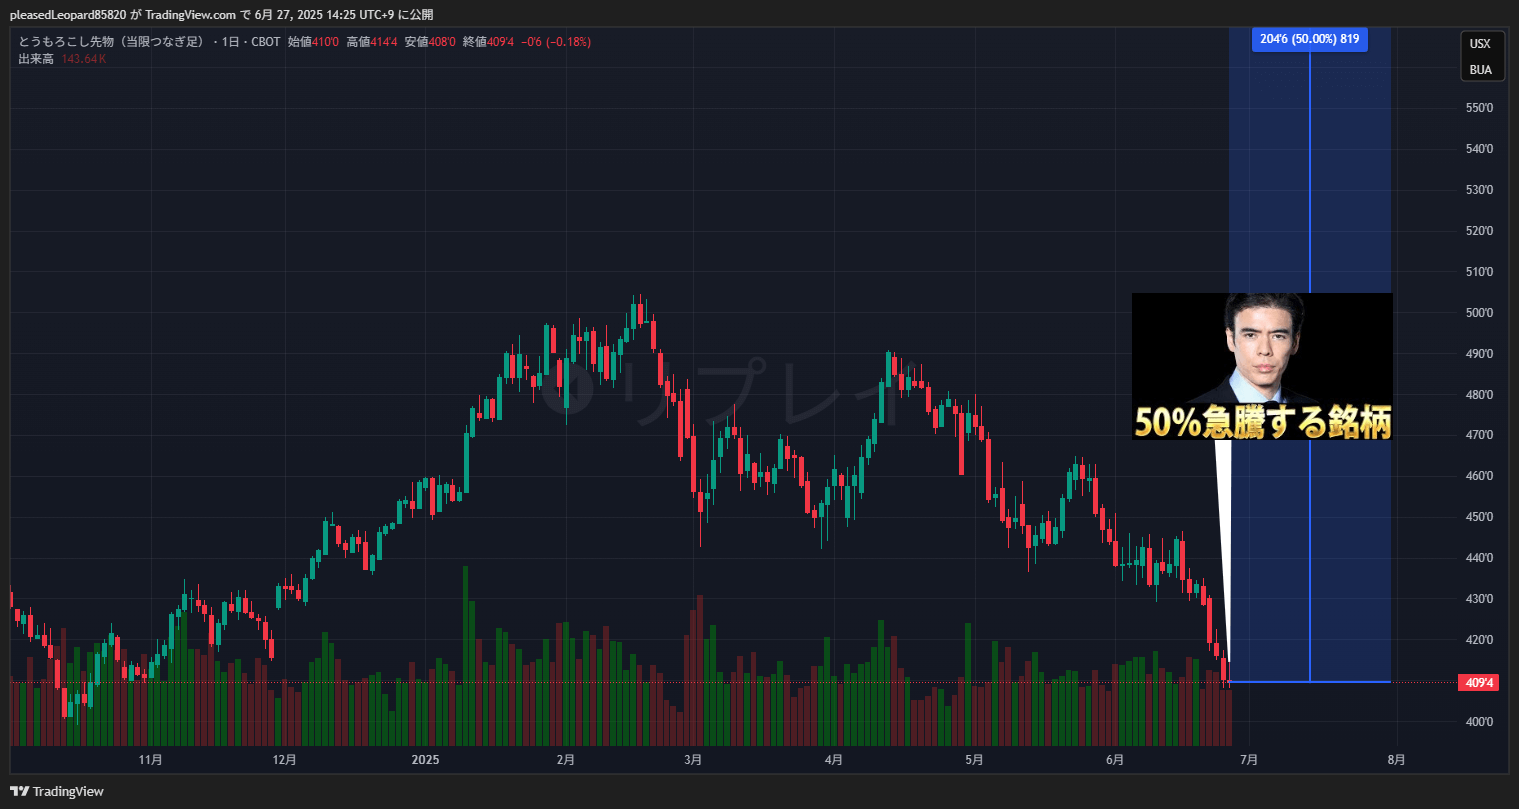Toggle the 出来高 volume indicator label
The image size is (1519, 809).
coord(36,59)
